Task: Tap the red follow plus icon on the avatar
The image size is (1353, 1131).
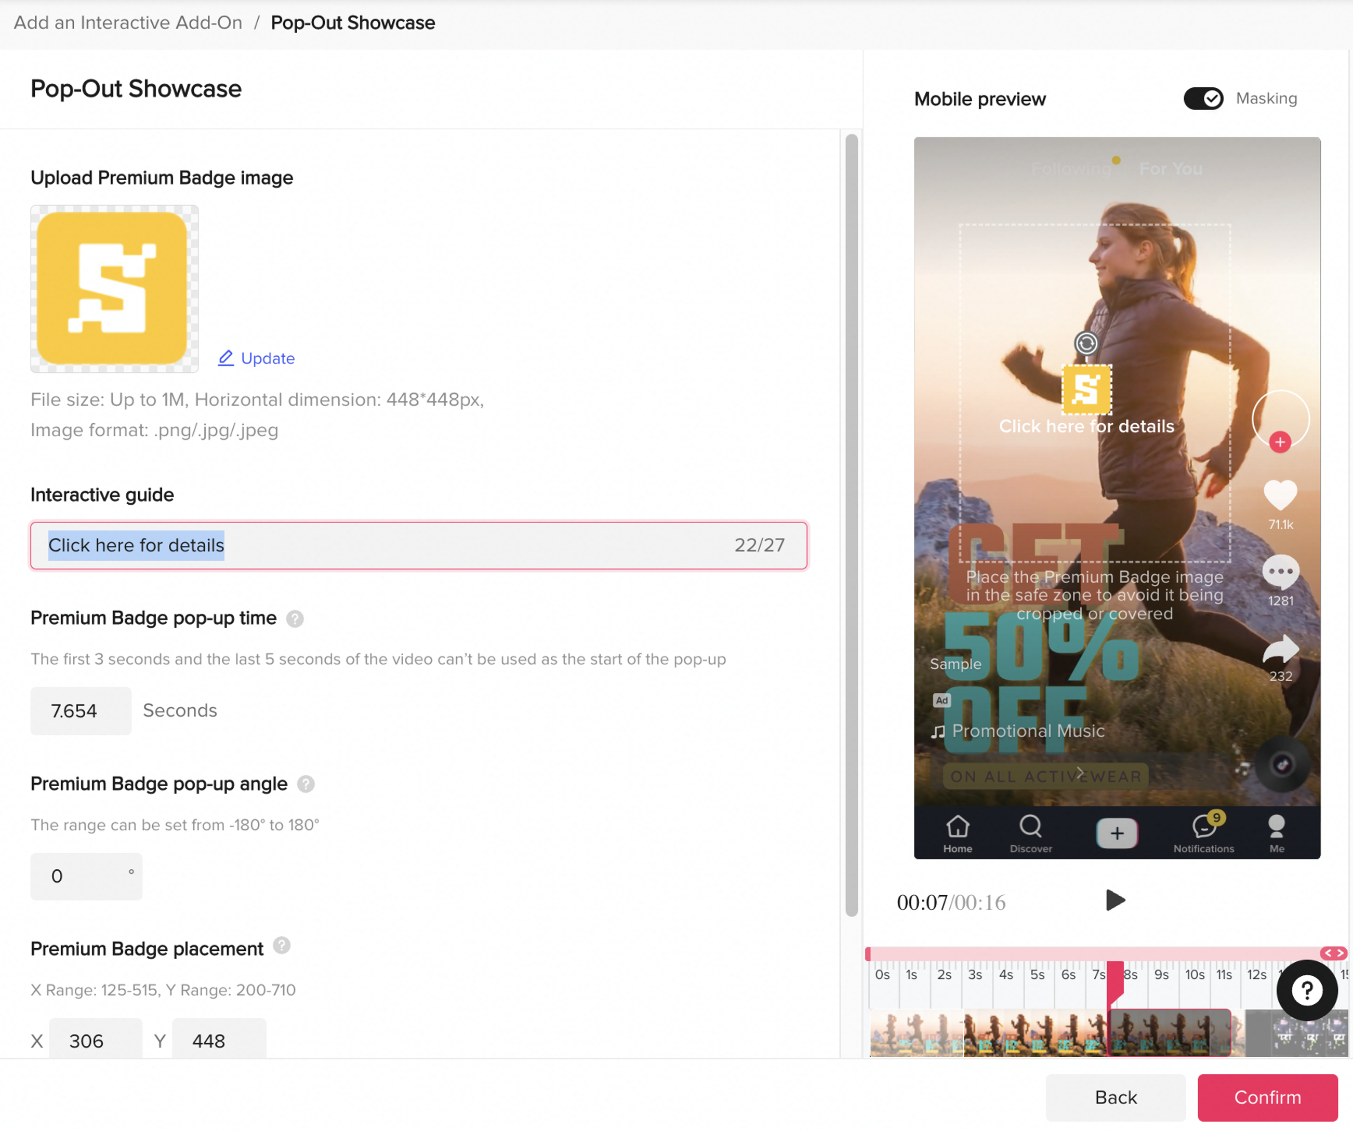Action: click(1280, 441)
